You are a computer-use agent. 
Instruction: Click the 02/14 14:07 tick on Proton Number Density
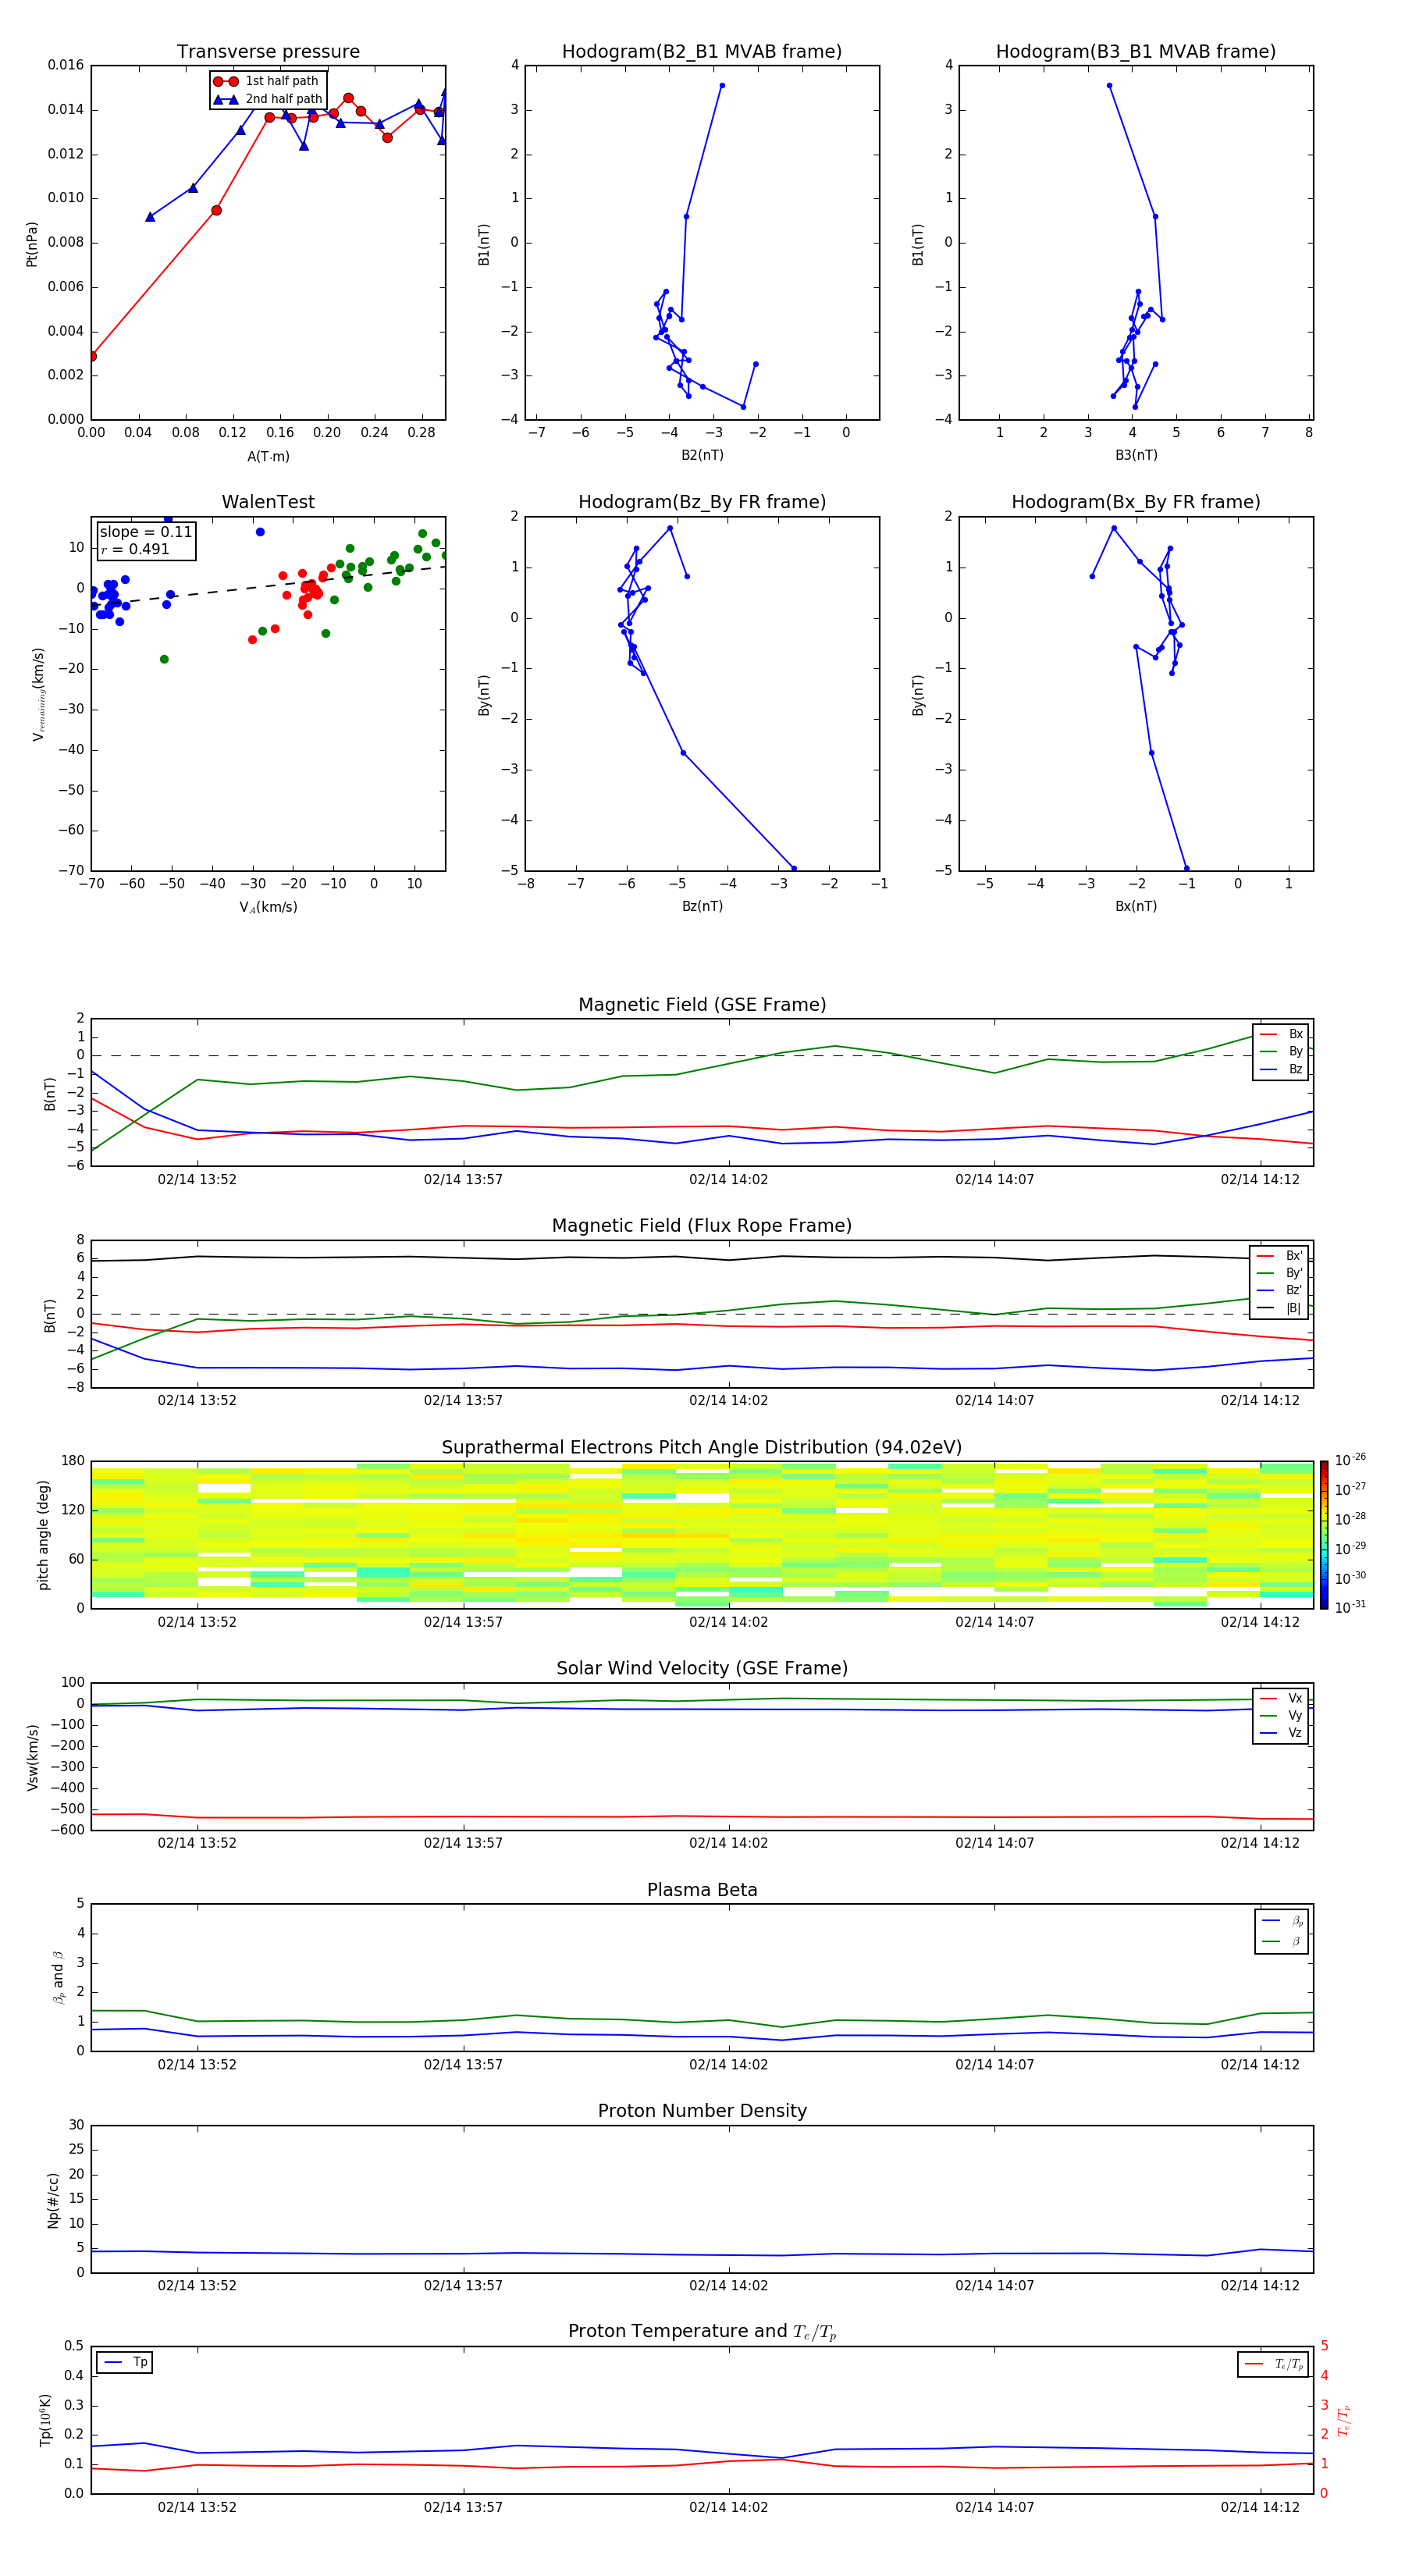[994, 2286]
